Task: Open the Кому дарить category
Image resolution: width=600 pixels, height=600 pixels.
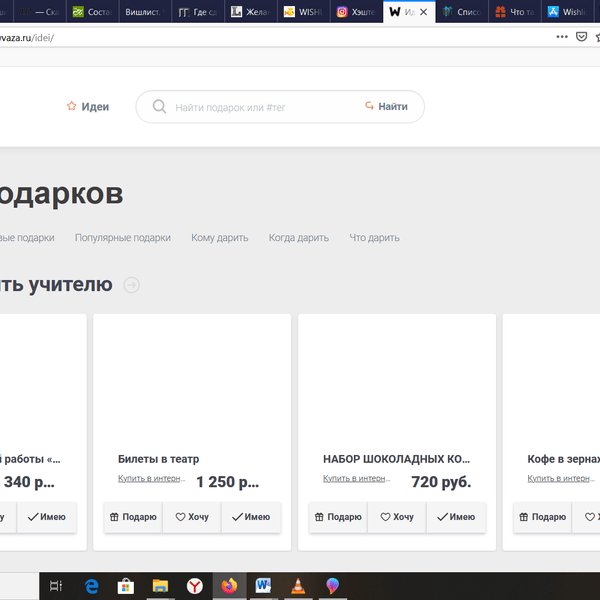Action: click(219, 238)
